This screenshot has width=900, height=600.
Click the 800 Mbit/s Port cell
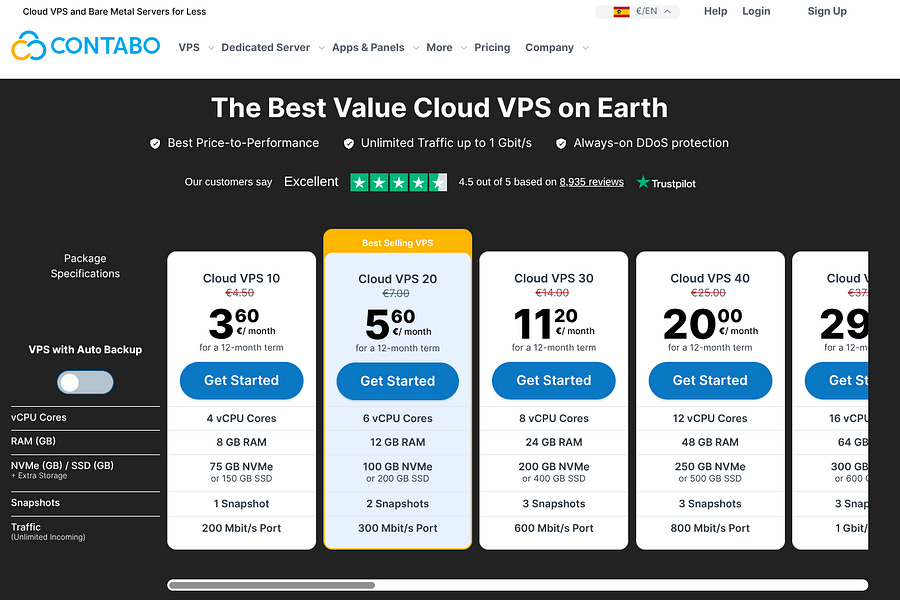click(x=710, y=528)
